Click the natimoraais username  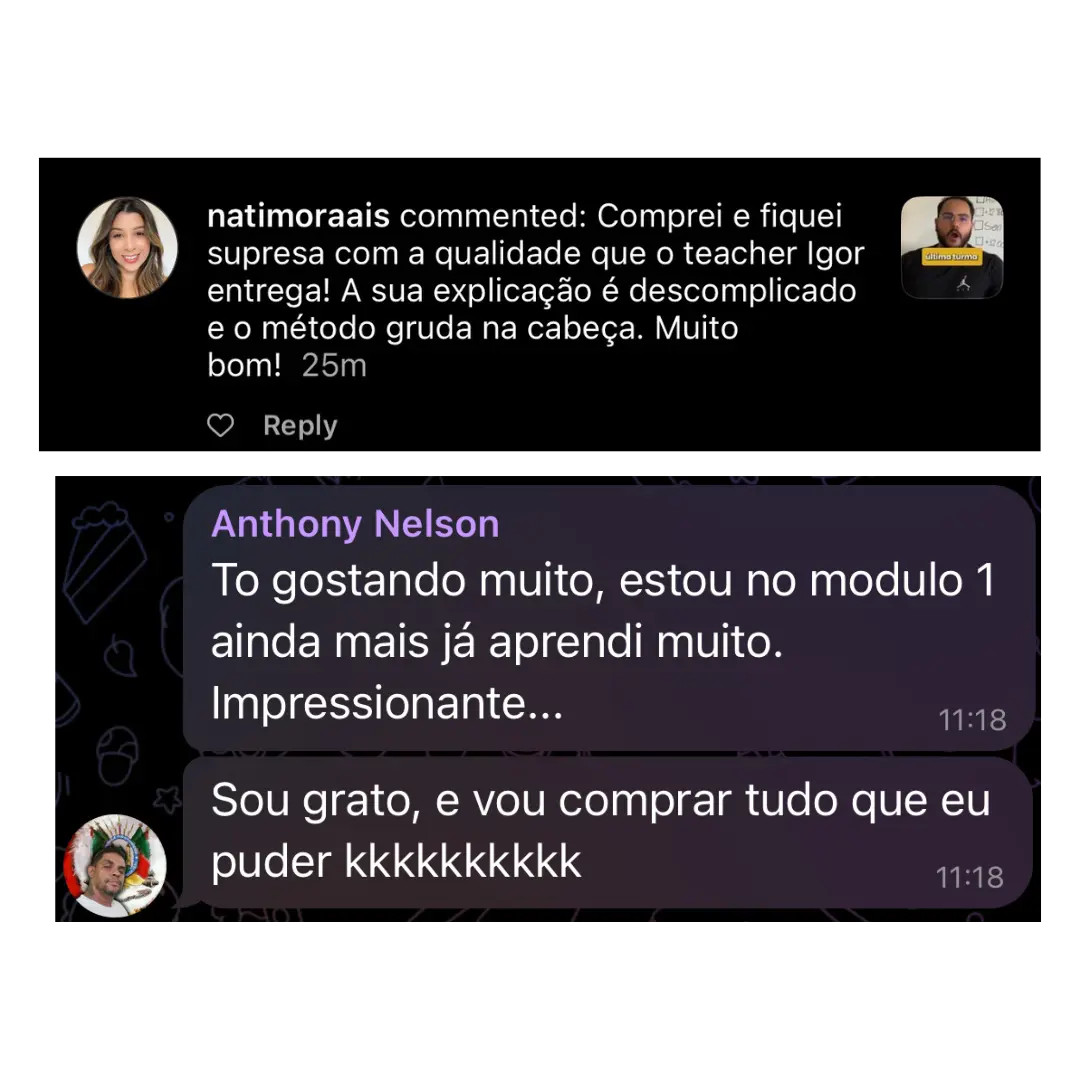tap(298, 216)
